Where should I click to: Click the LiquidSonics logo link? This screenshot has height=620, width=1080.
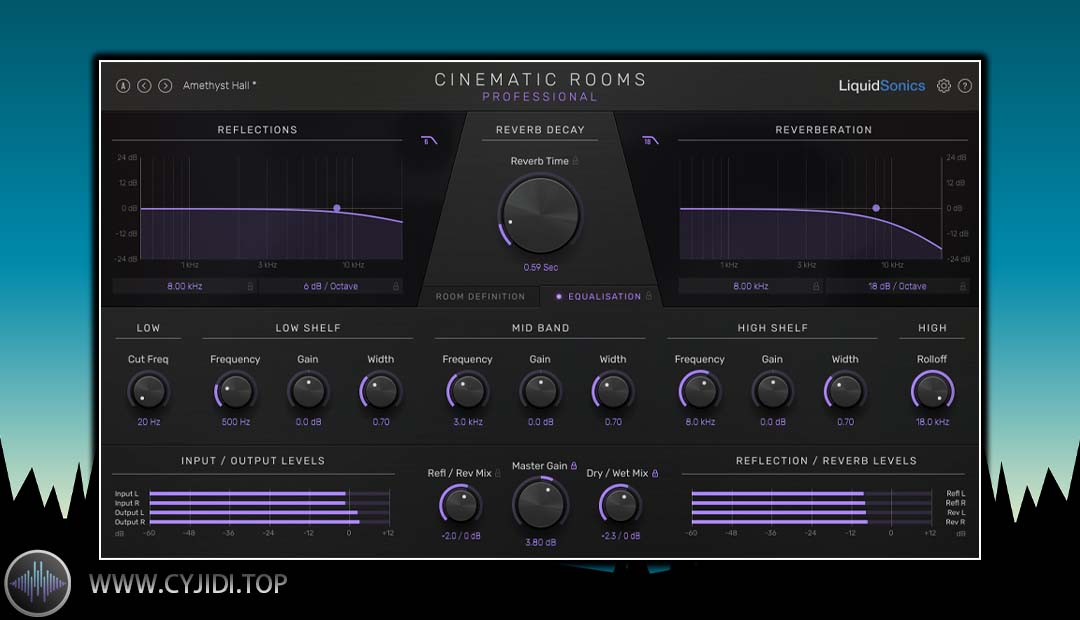(x=881, y=86)
